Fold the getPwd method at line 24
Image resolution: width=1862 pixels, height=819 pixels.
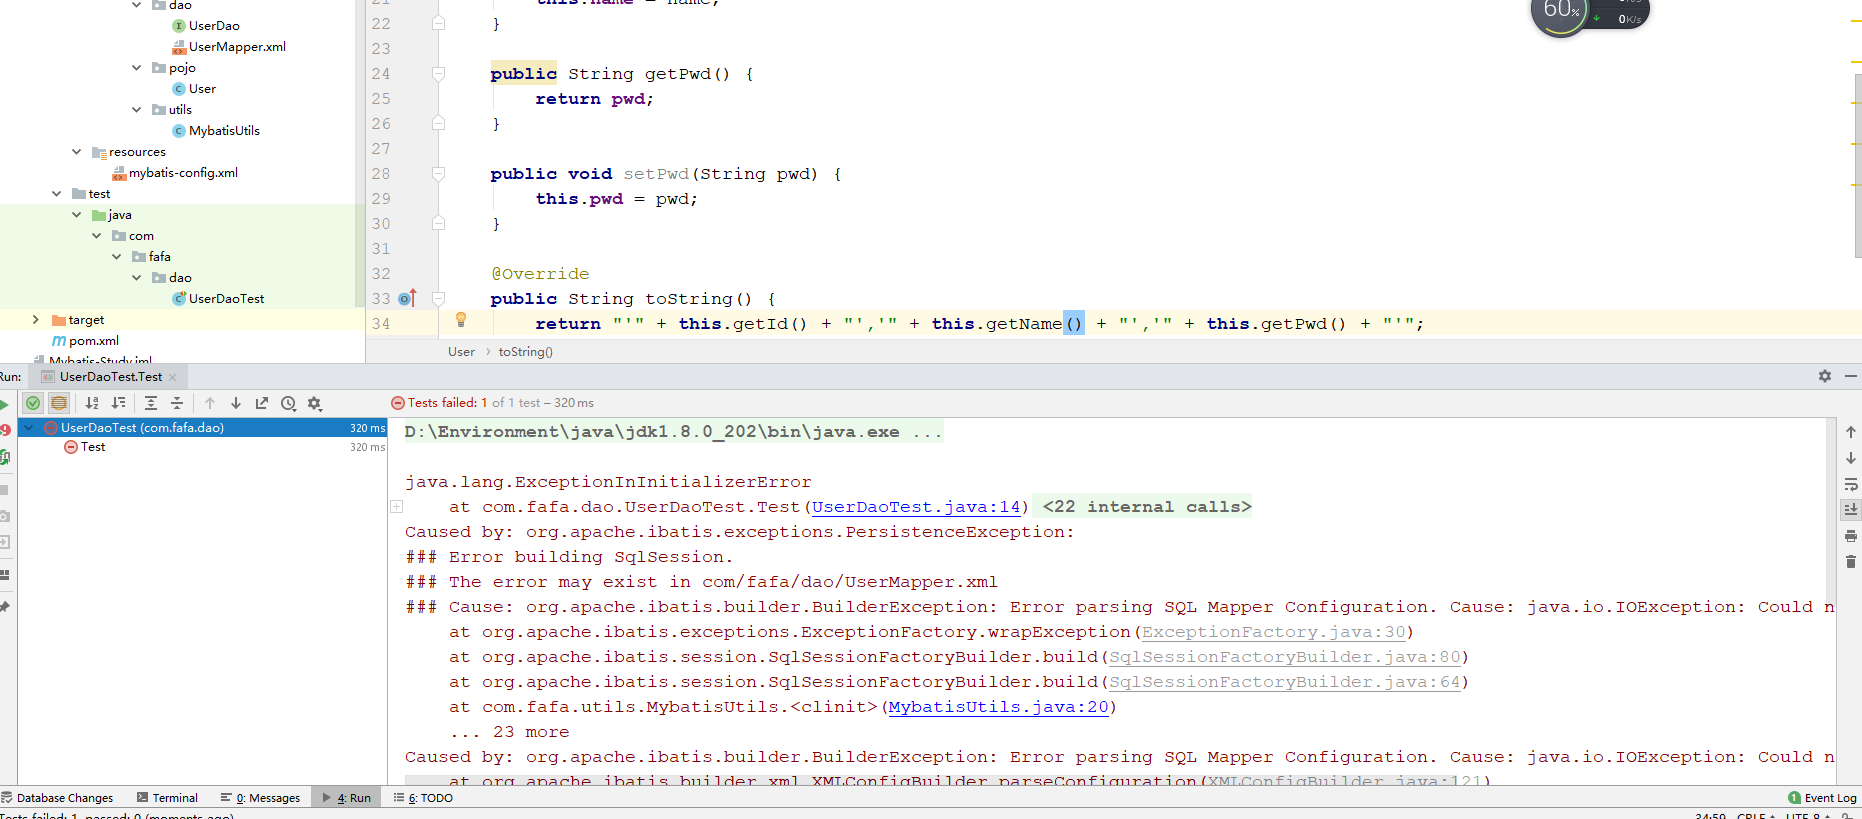(438, 73)
